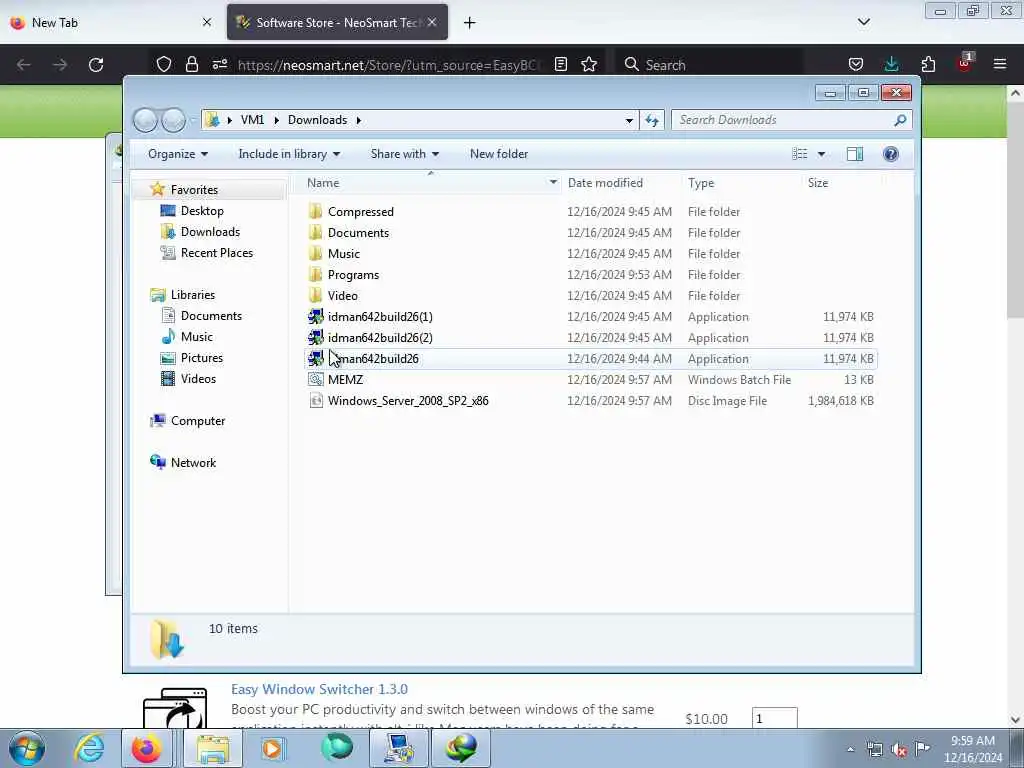Switch to the New Tab tab
Image resolution: width=1024 pixels, height=768 pixels.
click(x=112, y=22)
